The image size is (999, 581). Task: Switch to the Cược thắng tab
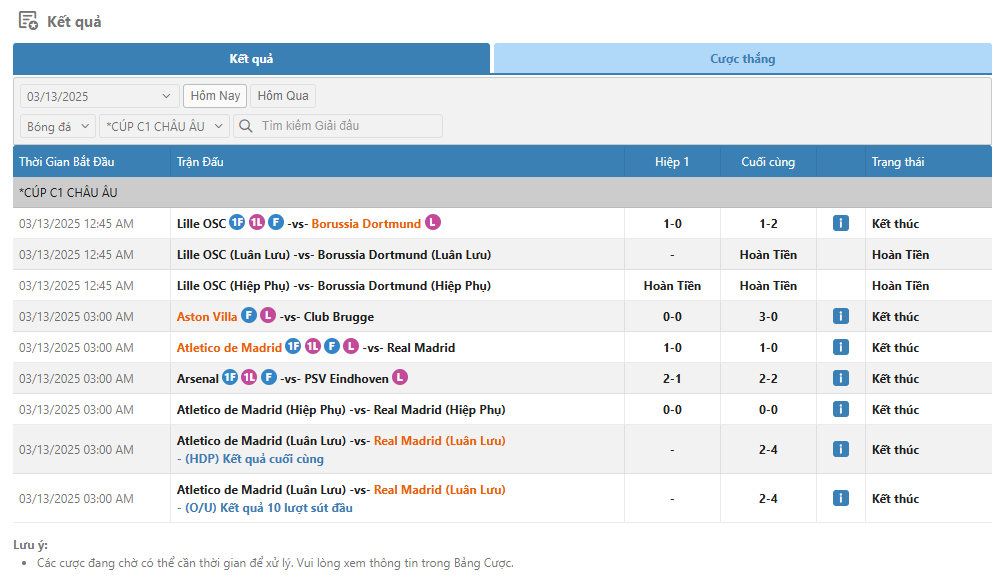pos(742,59)
